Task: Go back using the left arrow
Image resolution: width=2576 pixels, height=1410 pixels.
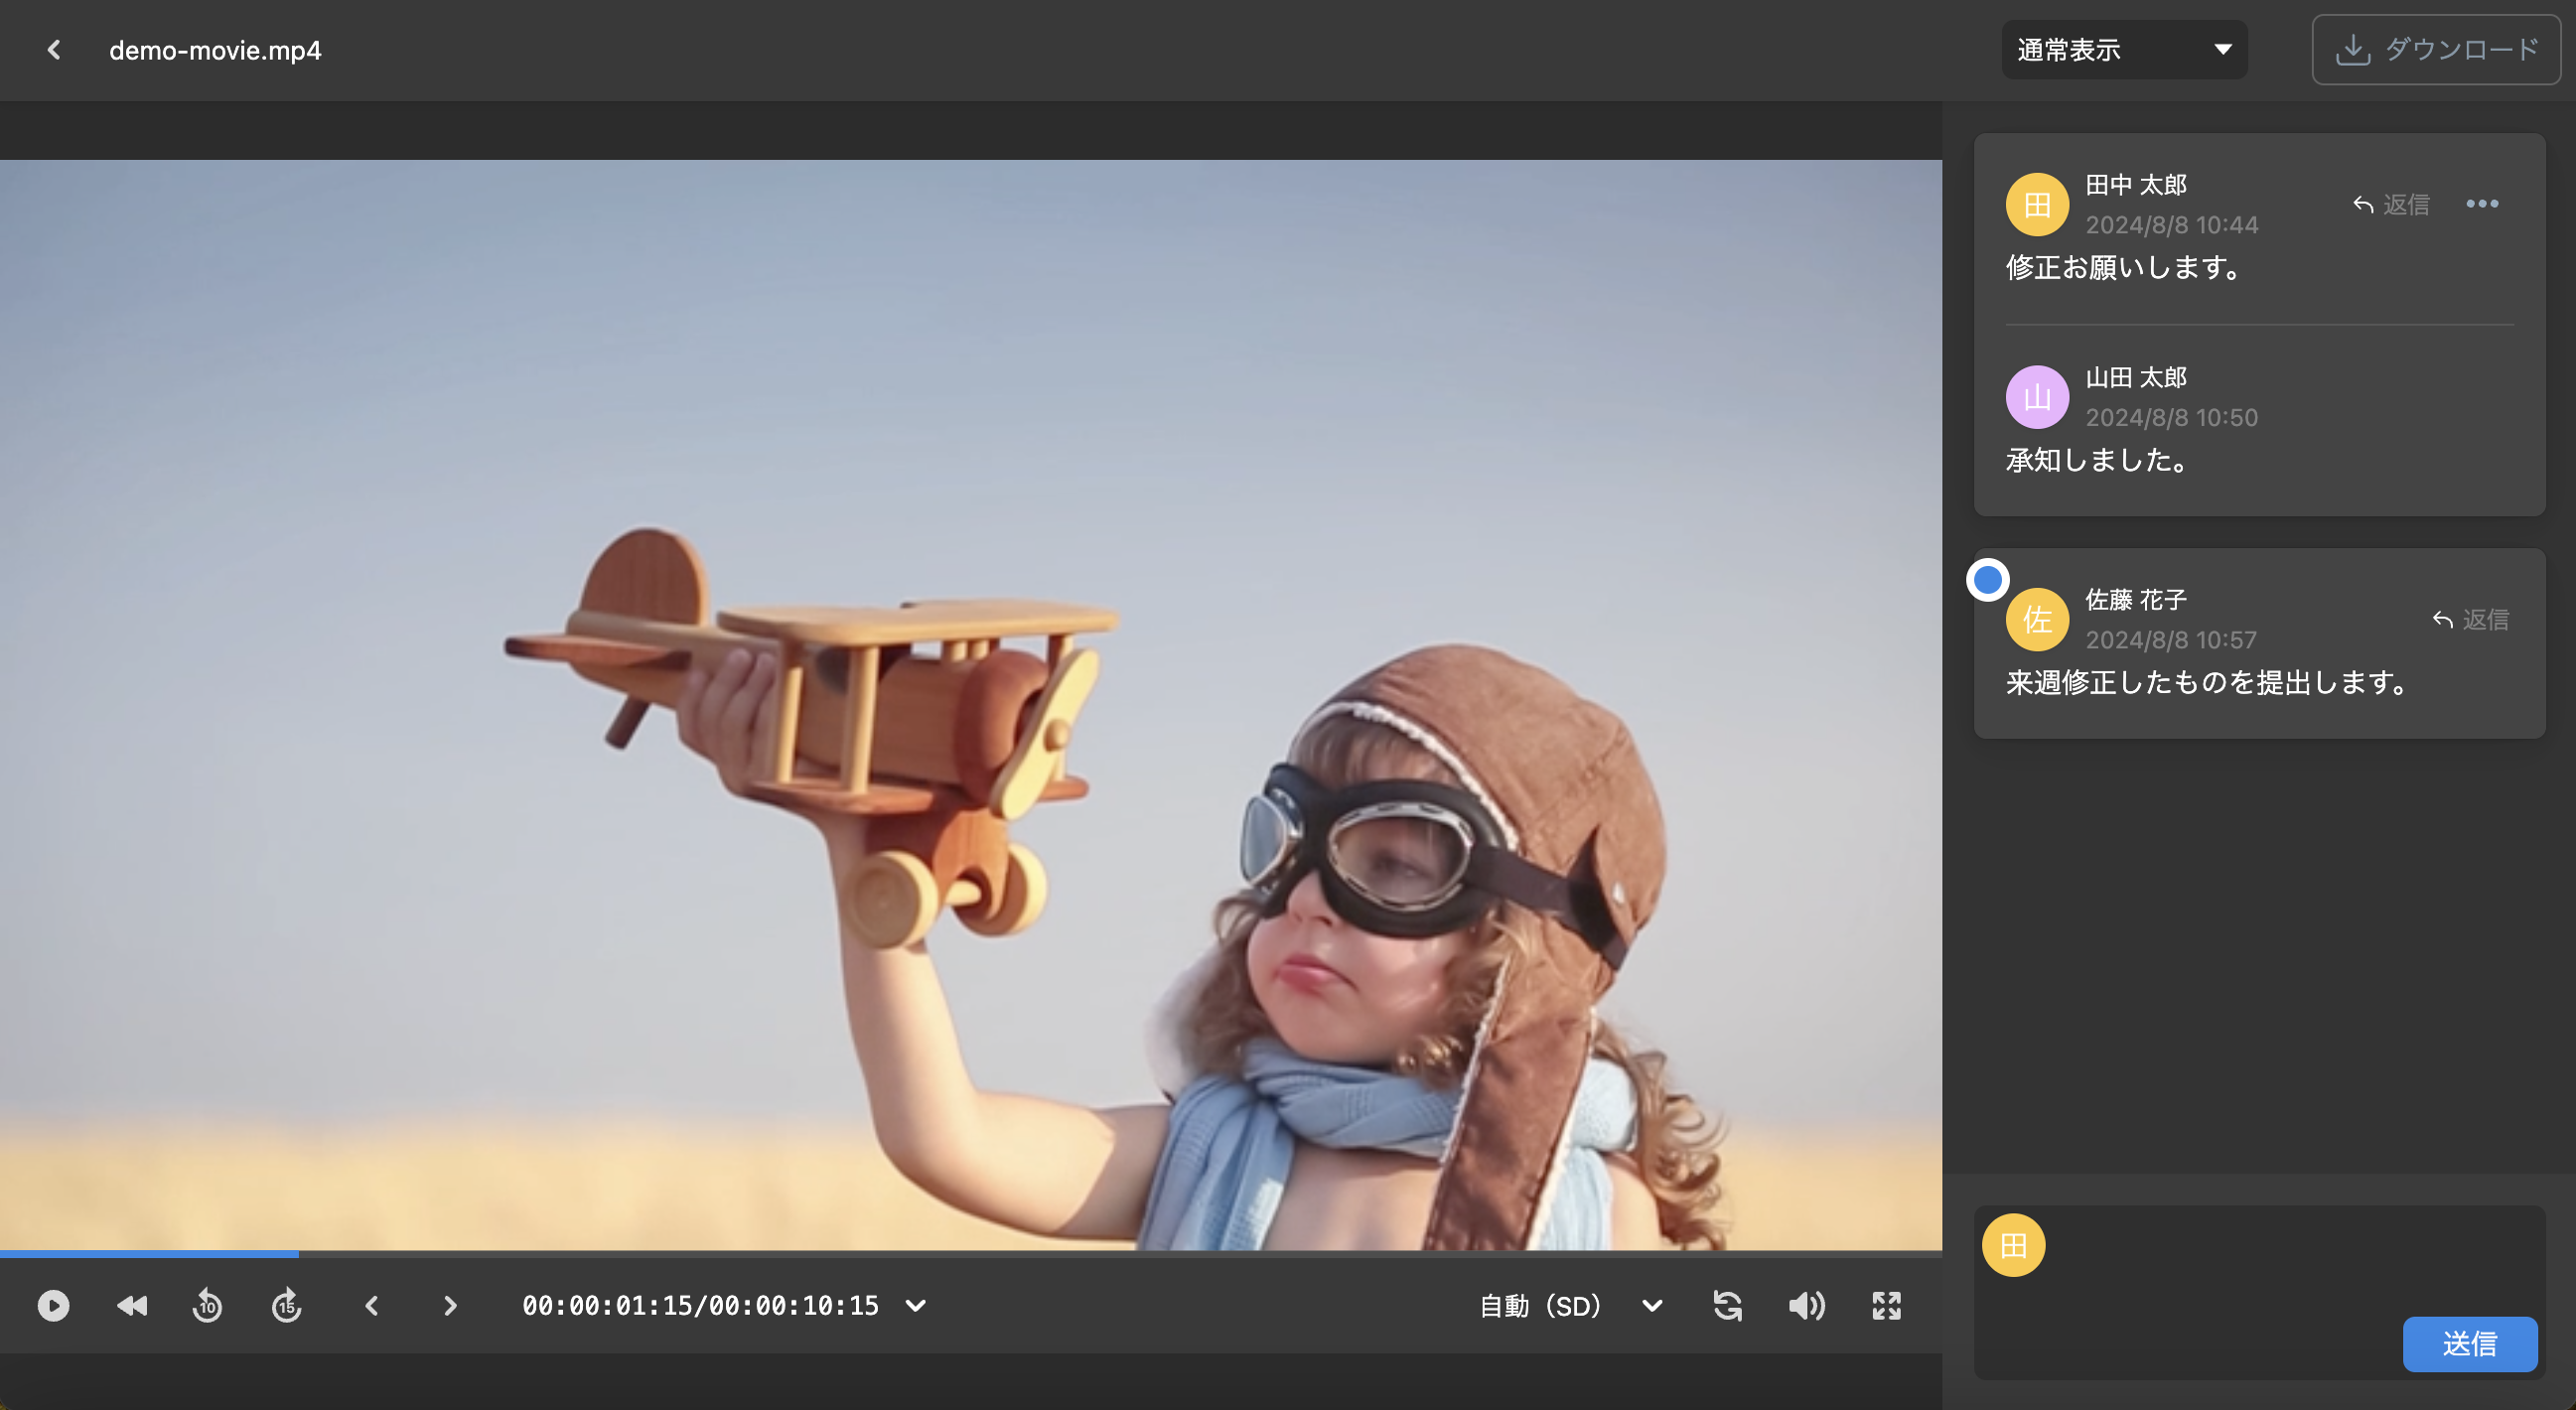Action: coord(54,50)
